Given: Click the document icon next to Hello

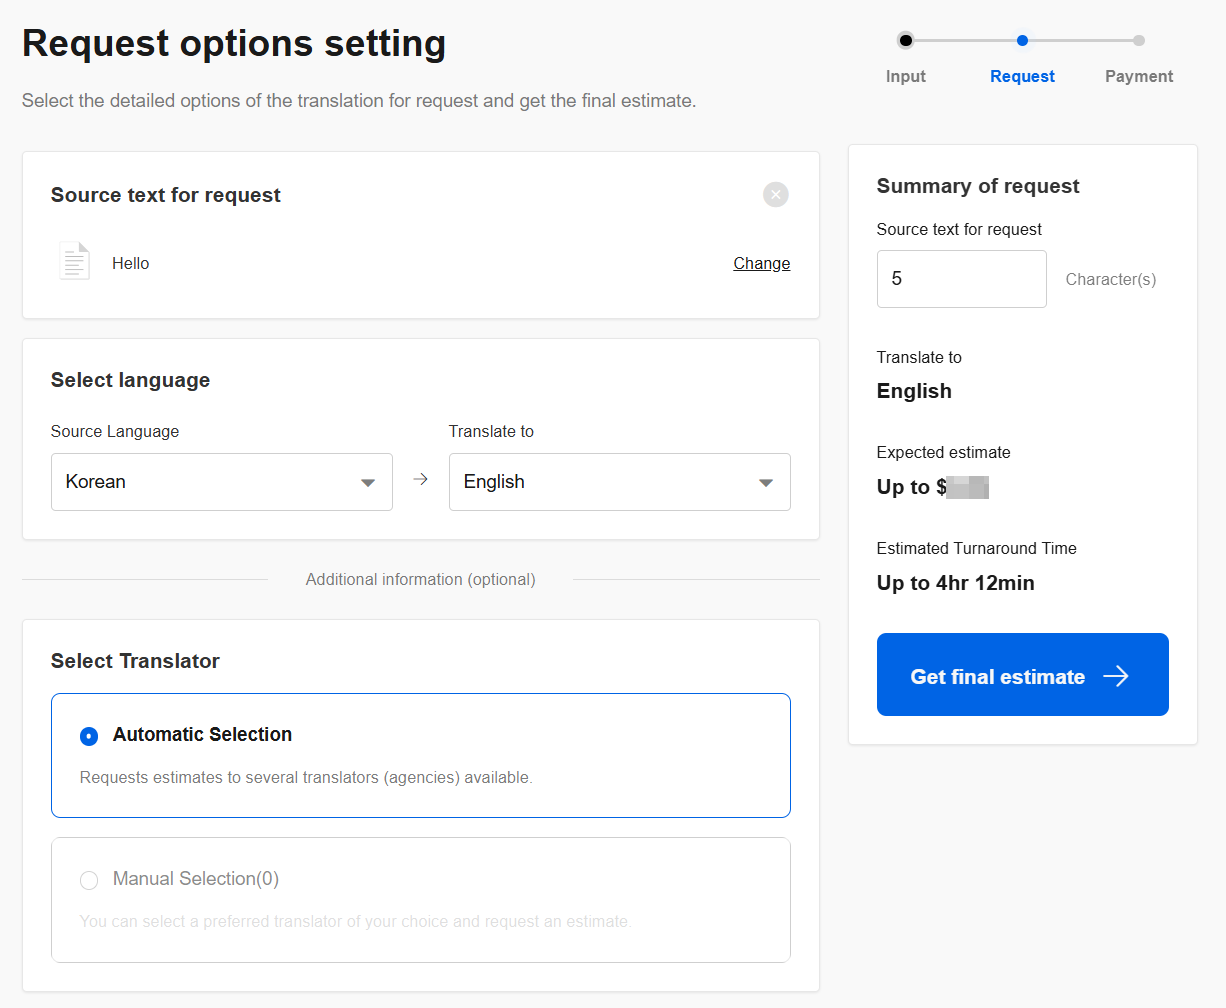Looking at the screenshot, I should [75, 262].
